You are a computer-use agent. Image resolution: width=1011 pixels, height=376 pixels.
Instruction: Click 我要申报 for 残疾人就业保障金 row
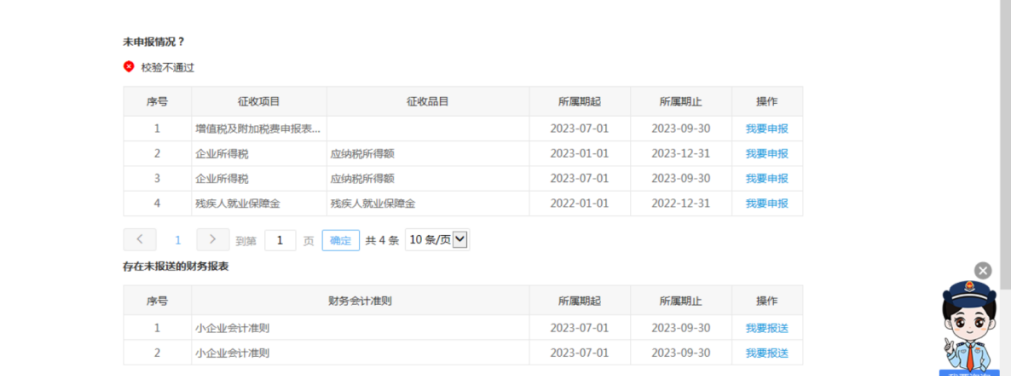click(767, 203)
